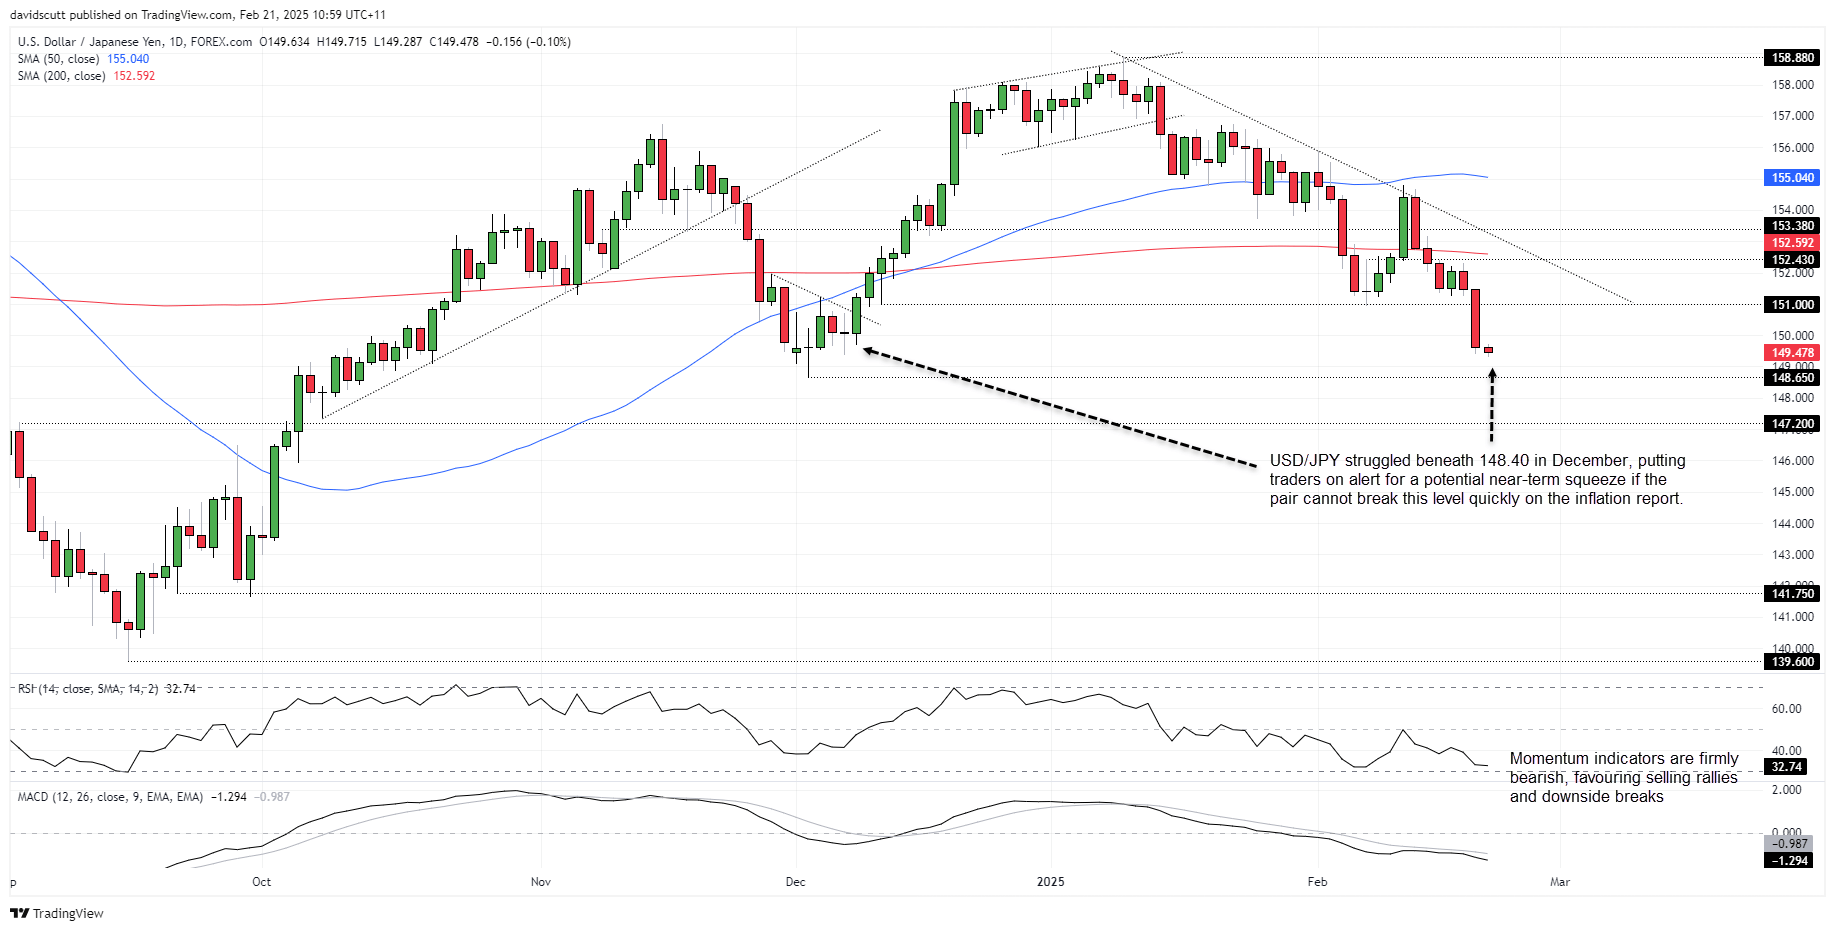
Task: Click the red 152.592 SMA price tag
Action: 1792,243
